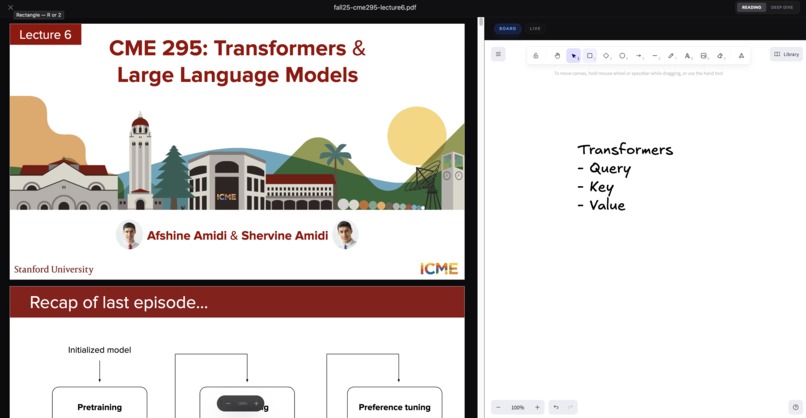806x418 pixels.
Task: Click the PDF vertical scrollbar thumb
Action: (x=481, y=22)
